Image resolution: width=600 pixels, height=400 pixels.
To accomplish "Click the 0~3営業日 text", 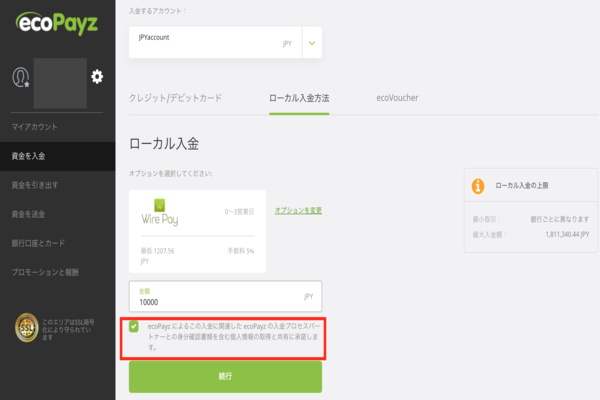I will pos(239,212).
